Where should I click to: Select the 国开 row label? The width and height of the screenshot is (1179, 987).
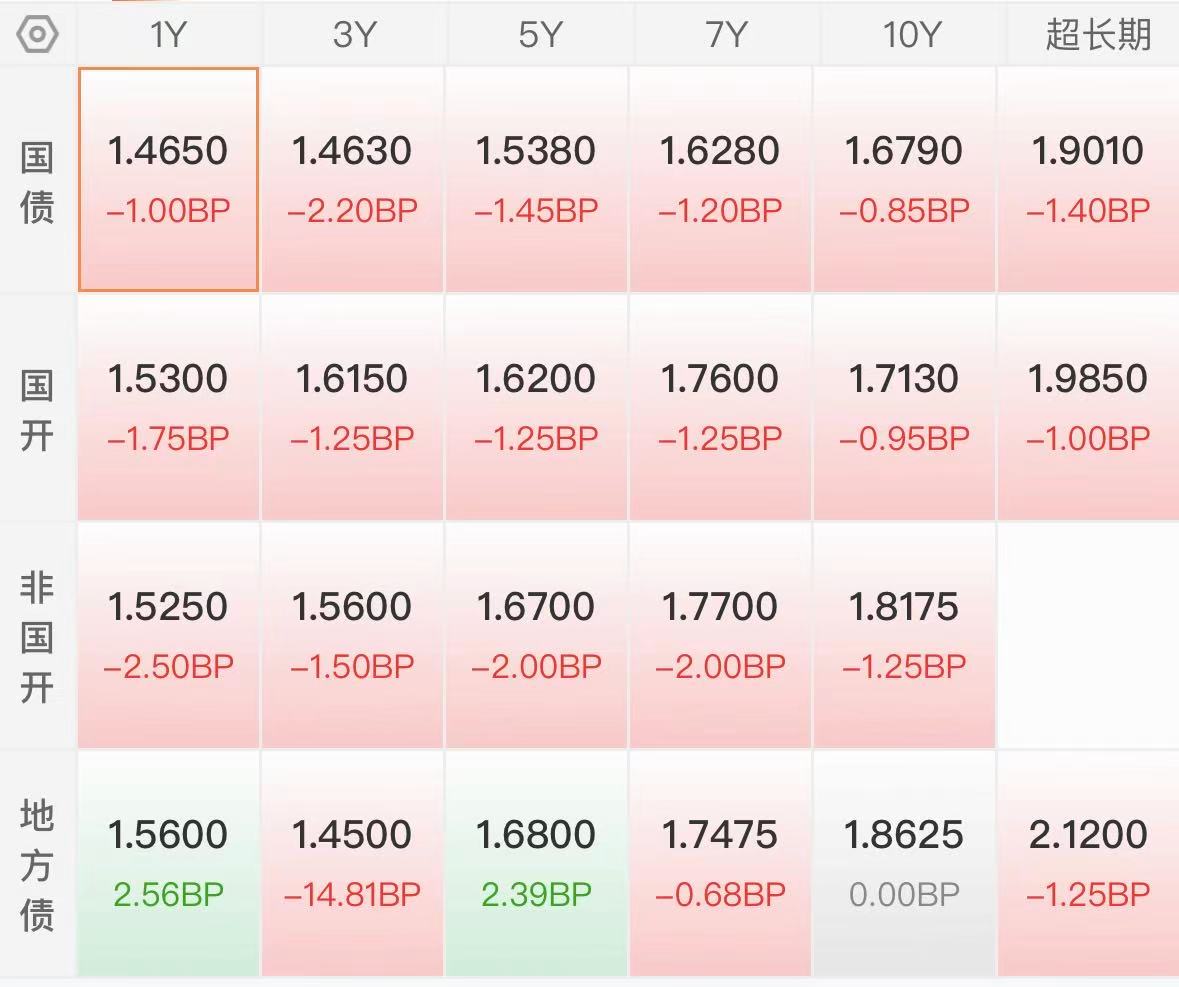[x=37, y=410]
